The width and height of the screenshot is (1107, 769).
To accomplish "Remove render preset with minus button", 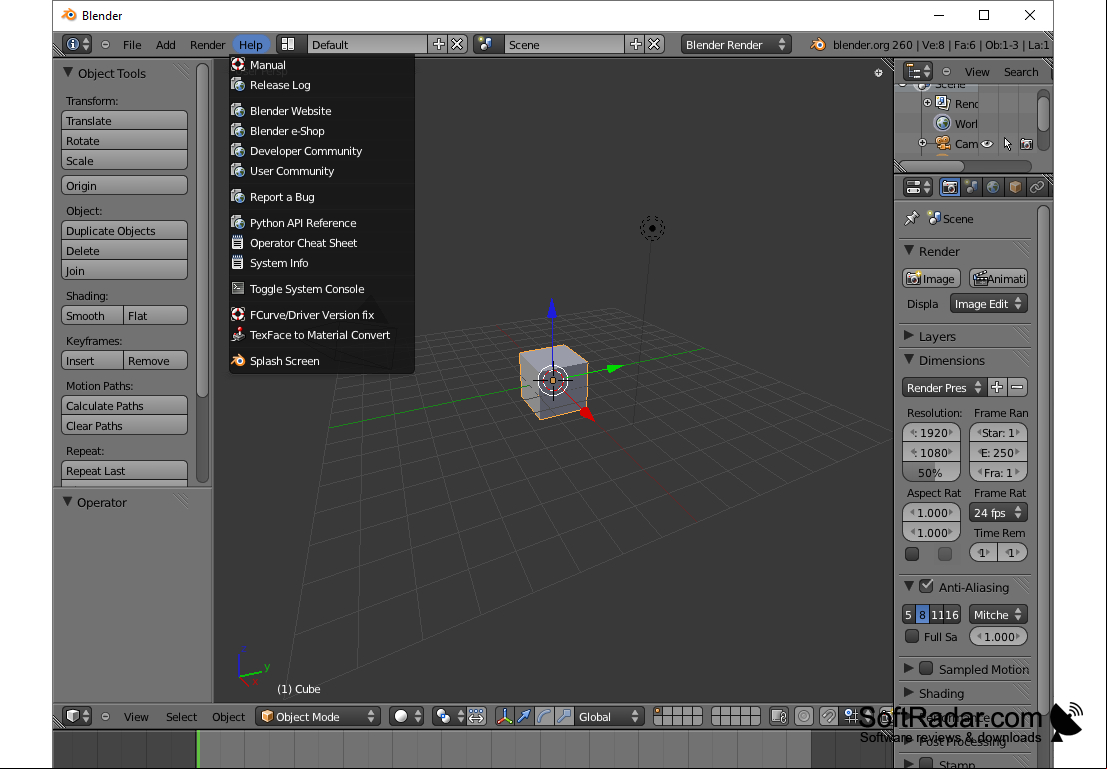I will coord(1017,387).
